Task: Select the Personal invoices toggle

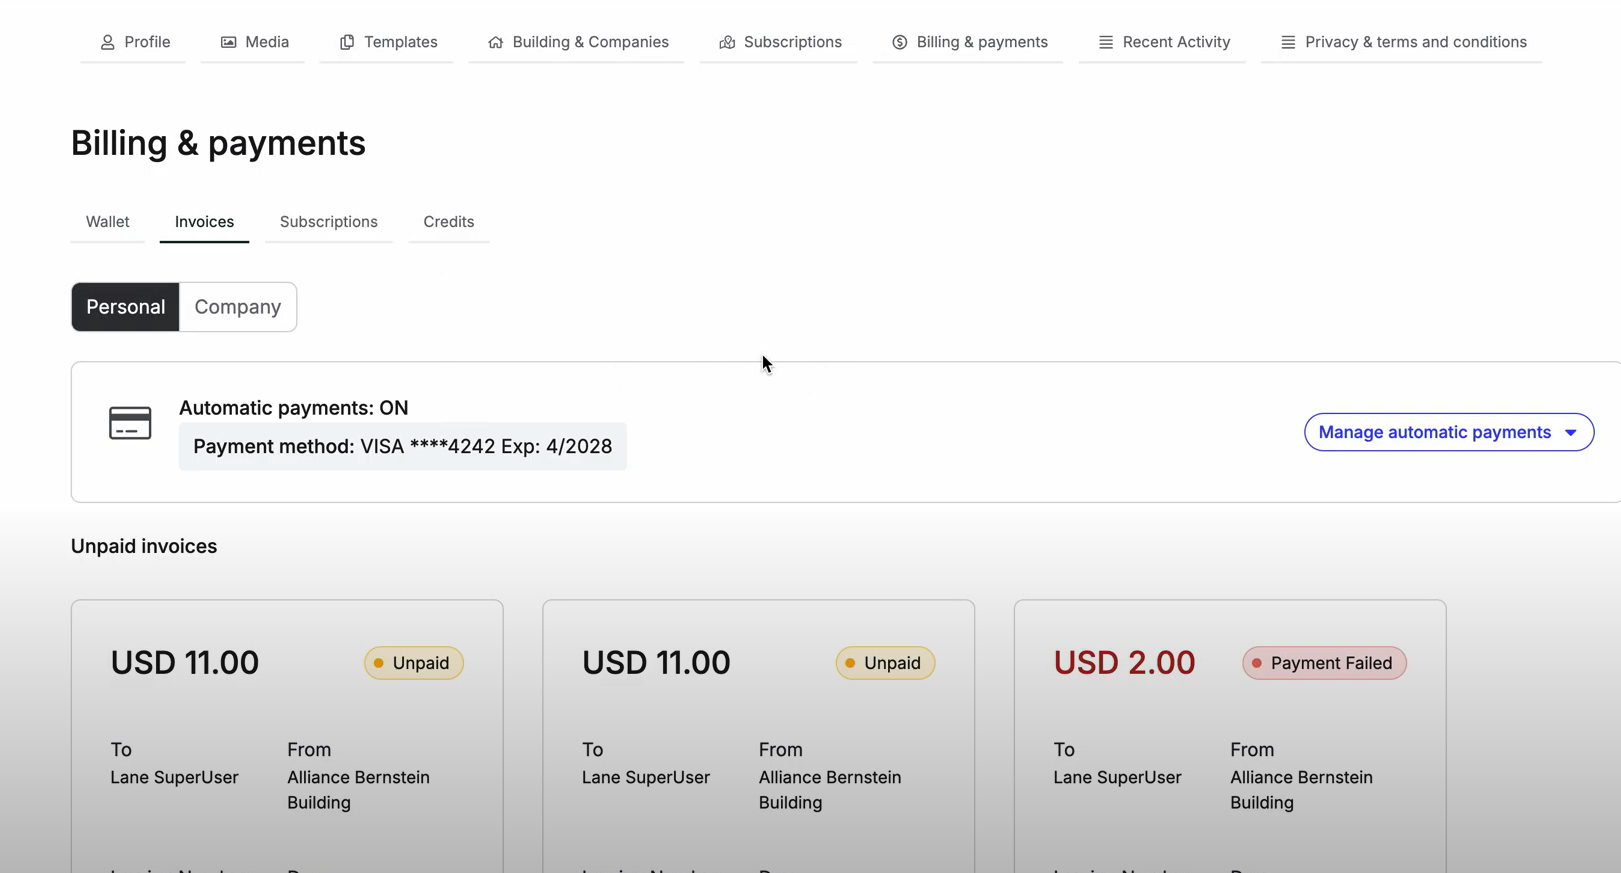Action: click(x=125, y=307)
